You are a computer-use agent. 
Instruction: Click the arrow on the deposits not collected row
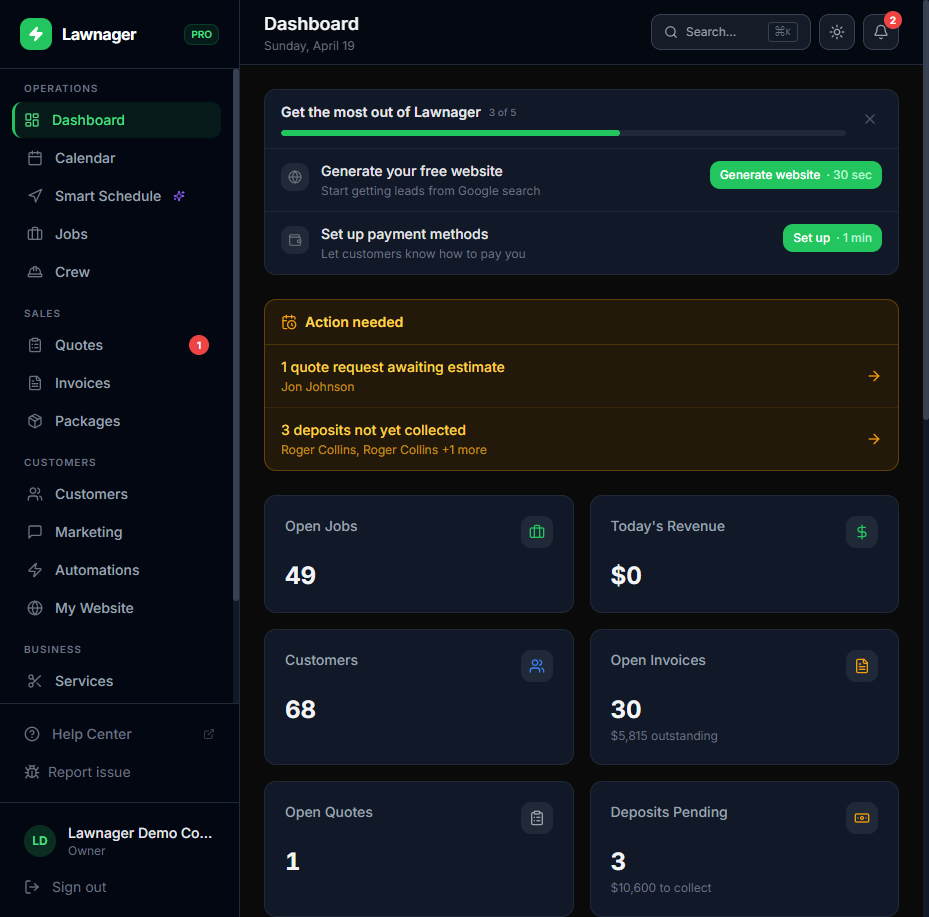(x=873, y=439)
